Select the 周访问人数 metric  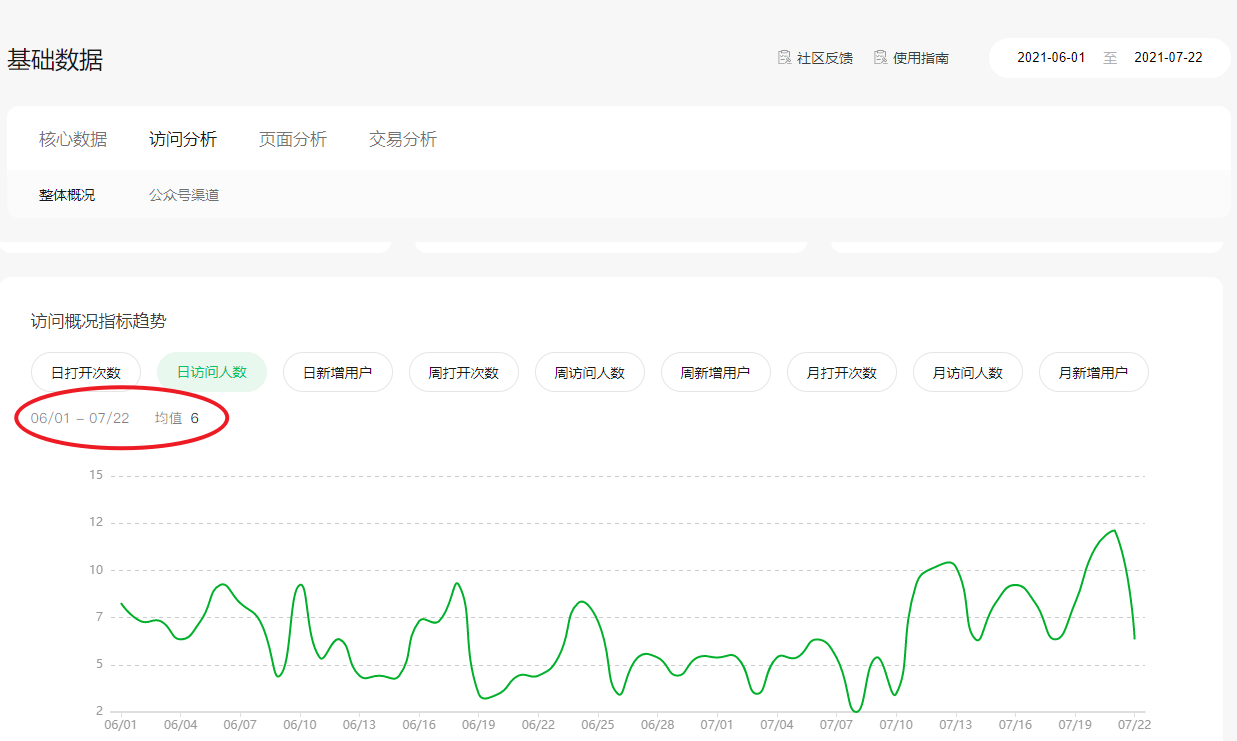click(x=590, y=372)
